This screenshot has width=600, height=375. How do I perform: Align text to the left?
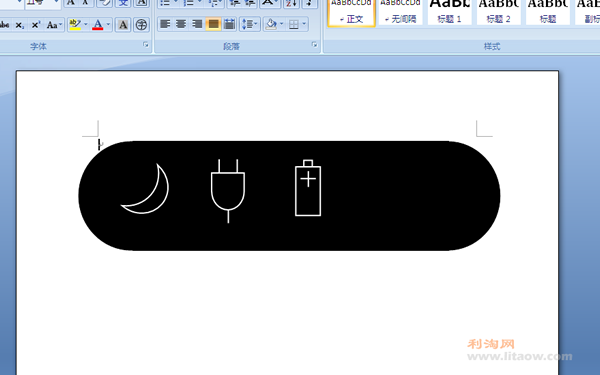point(165,24)
